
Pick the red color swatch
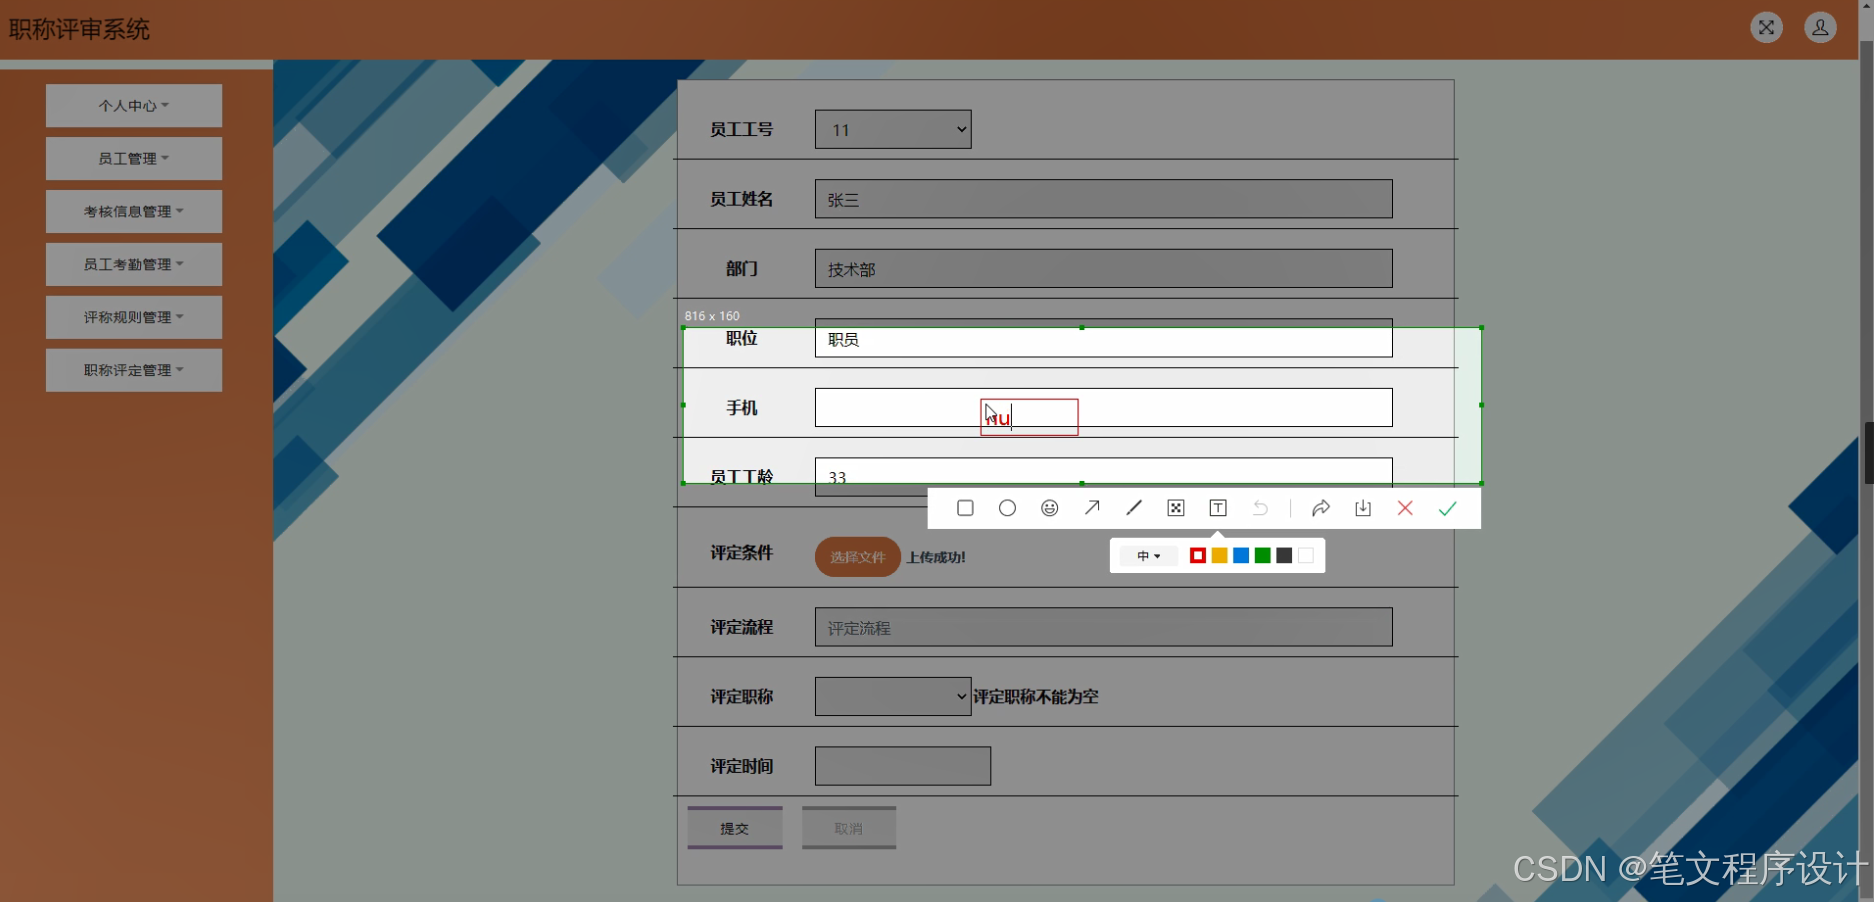[1197, 556]
